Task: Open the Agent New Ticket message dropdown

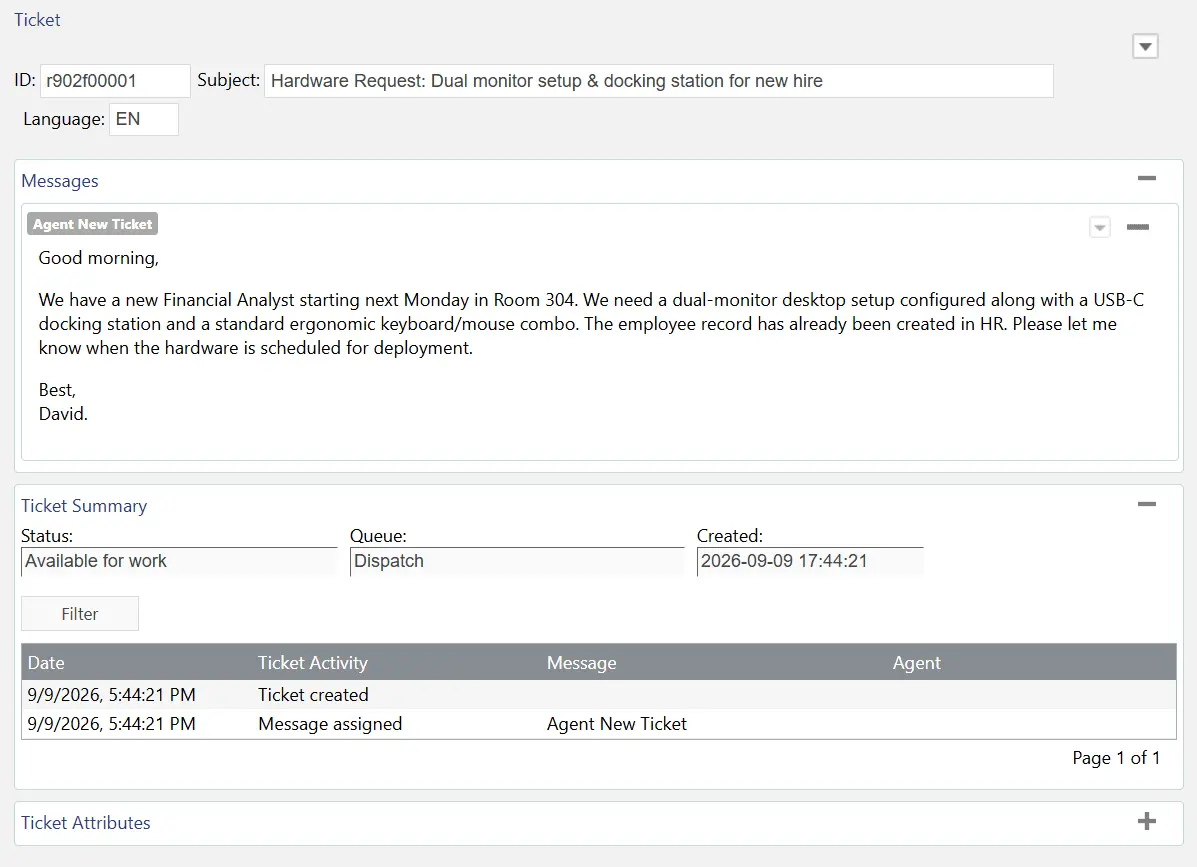Action: click(1099, 227)
